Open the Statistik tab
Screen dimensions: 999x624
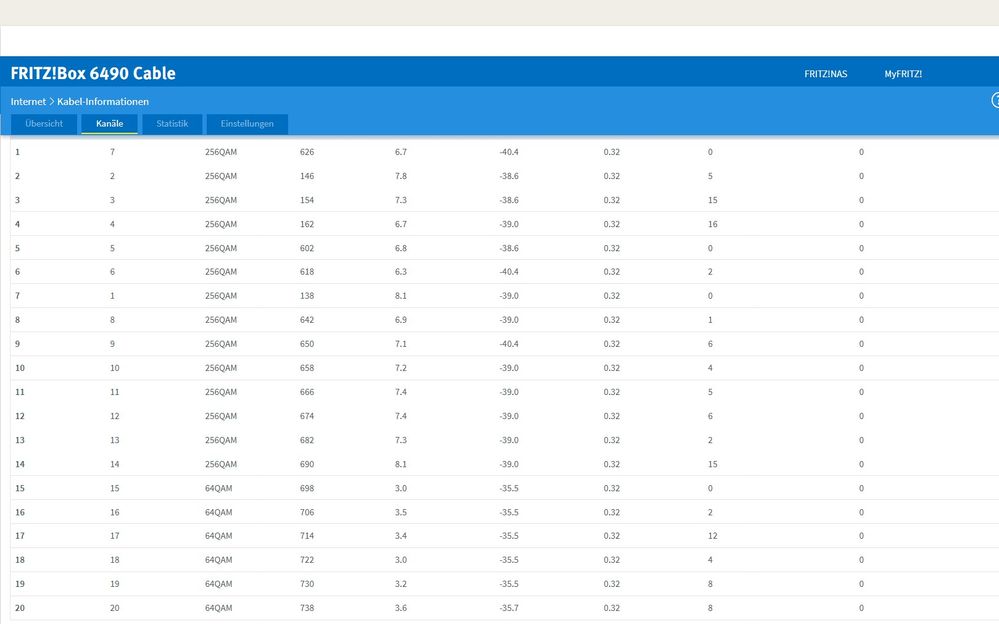pyautogui.click(x=172, y=124)
